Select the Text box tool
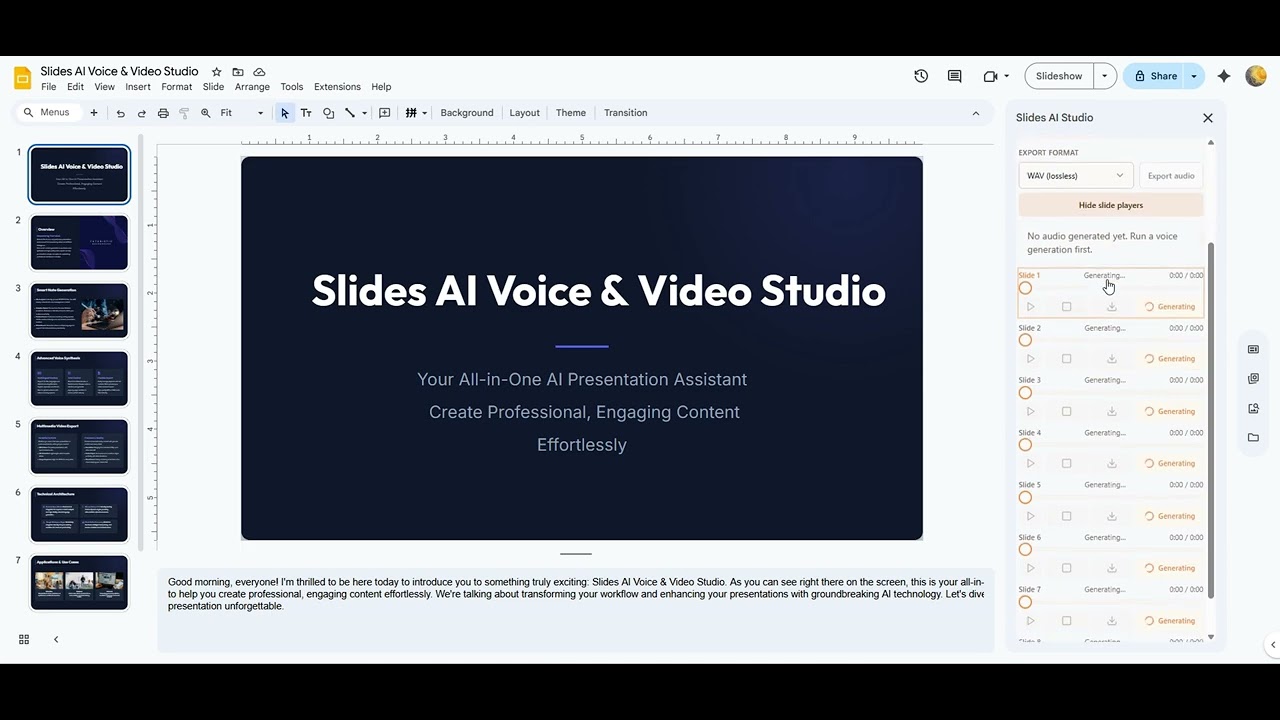The height and width of the screenshot is (720, 1280). [306, 113]
